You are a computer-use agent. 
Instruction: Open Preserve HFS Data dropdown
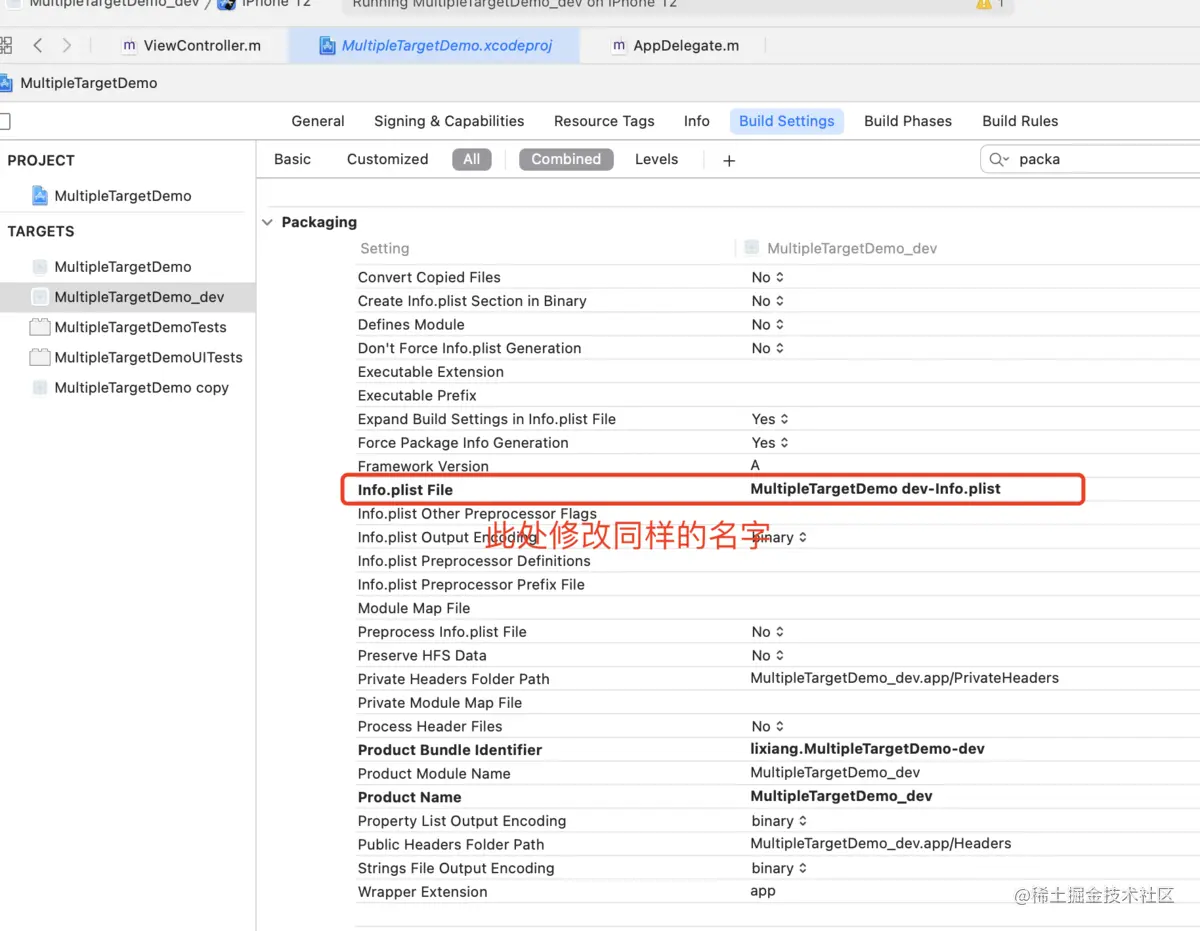coord(768,655)
